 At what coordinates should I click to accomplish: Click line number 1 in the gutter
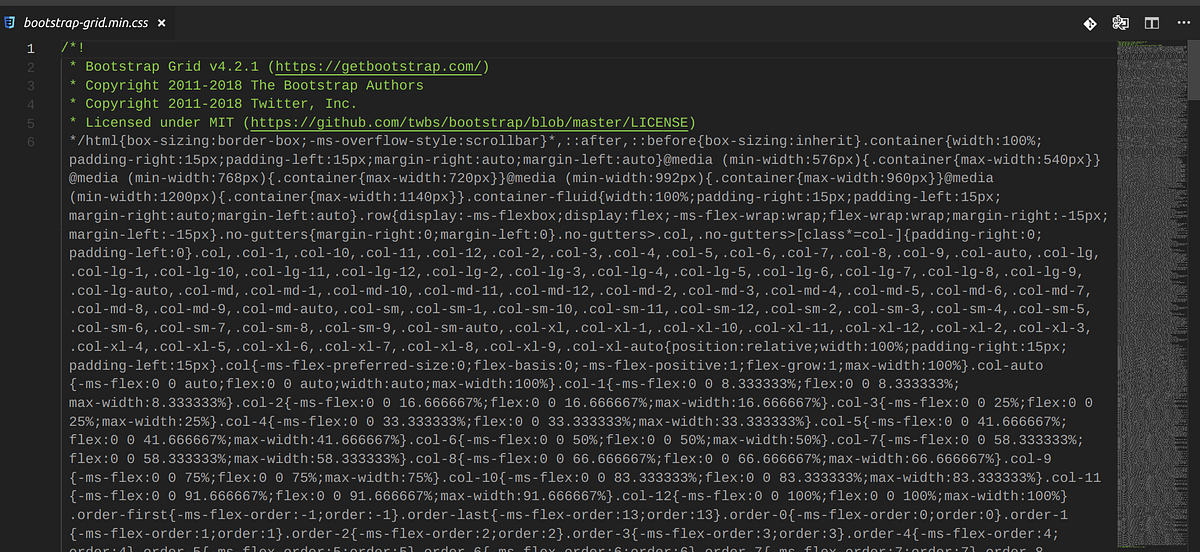(30, 48)
